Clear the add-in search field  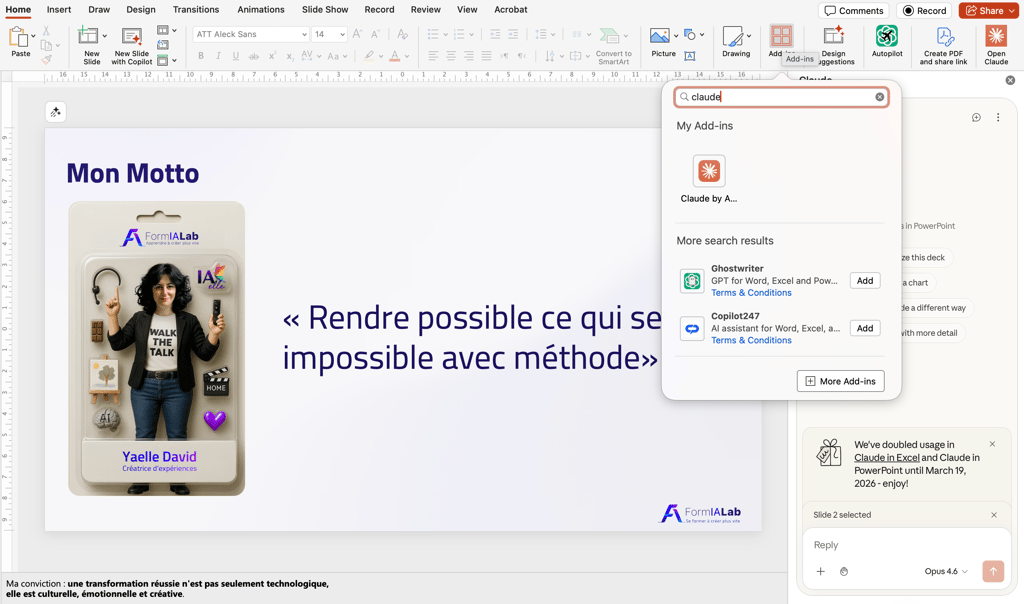click(880, 97)
